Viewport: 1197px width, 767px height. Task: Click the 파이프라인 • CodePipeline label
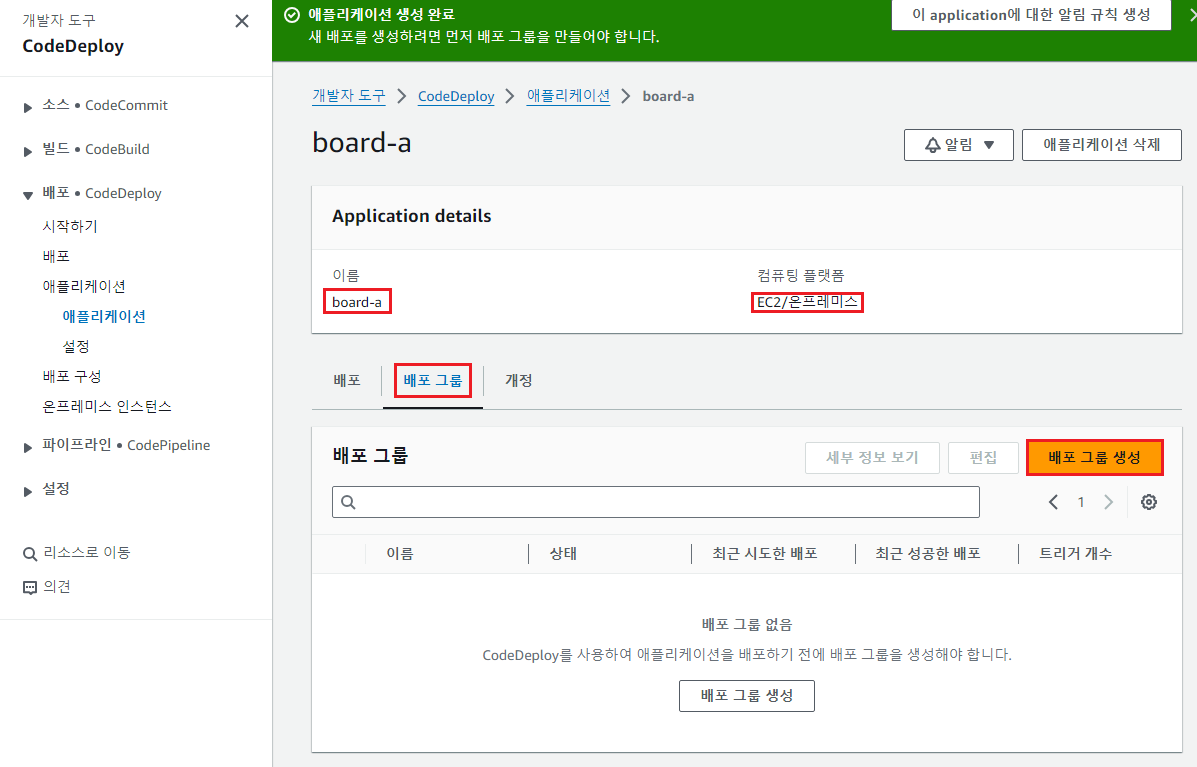[x=126, y=445]
